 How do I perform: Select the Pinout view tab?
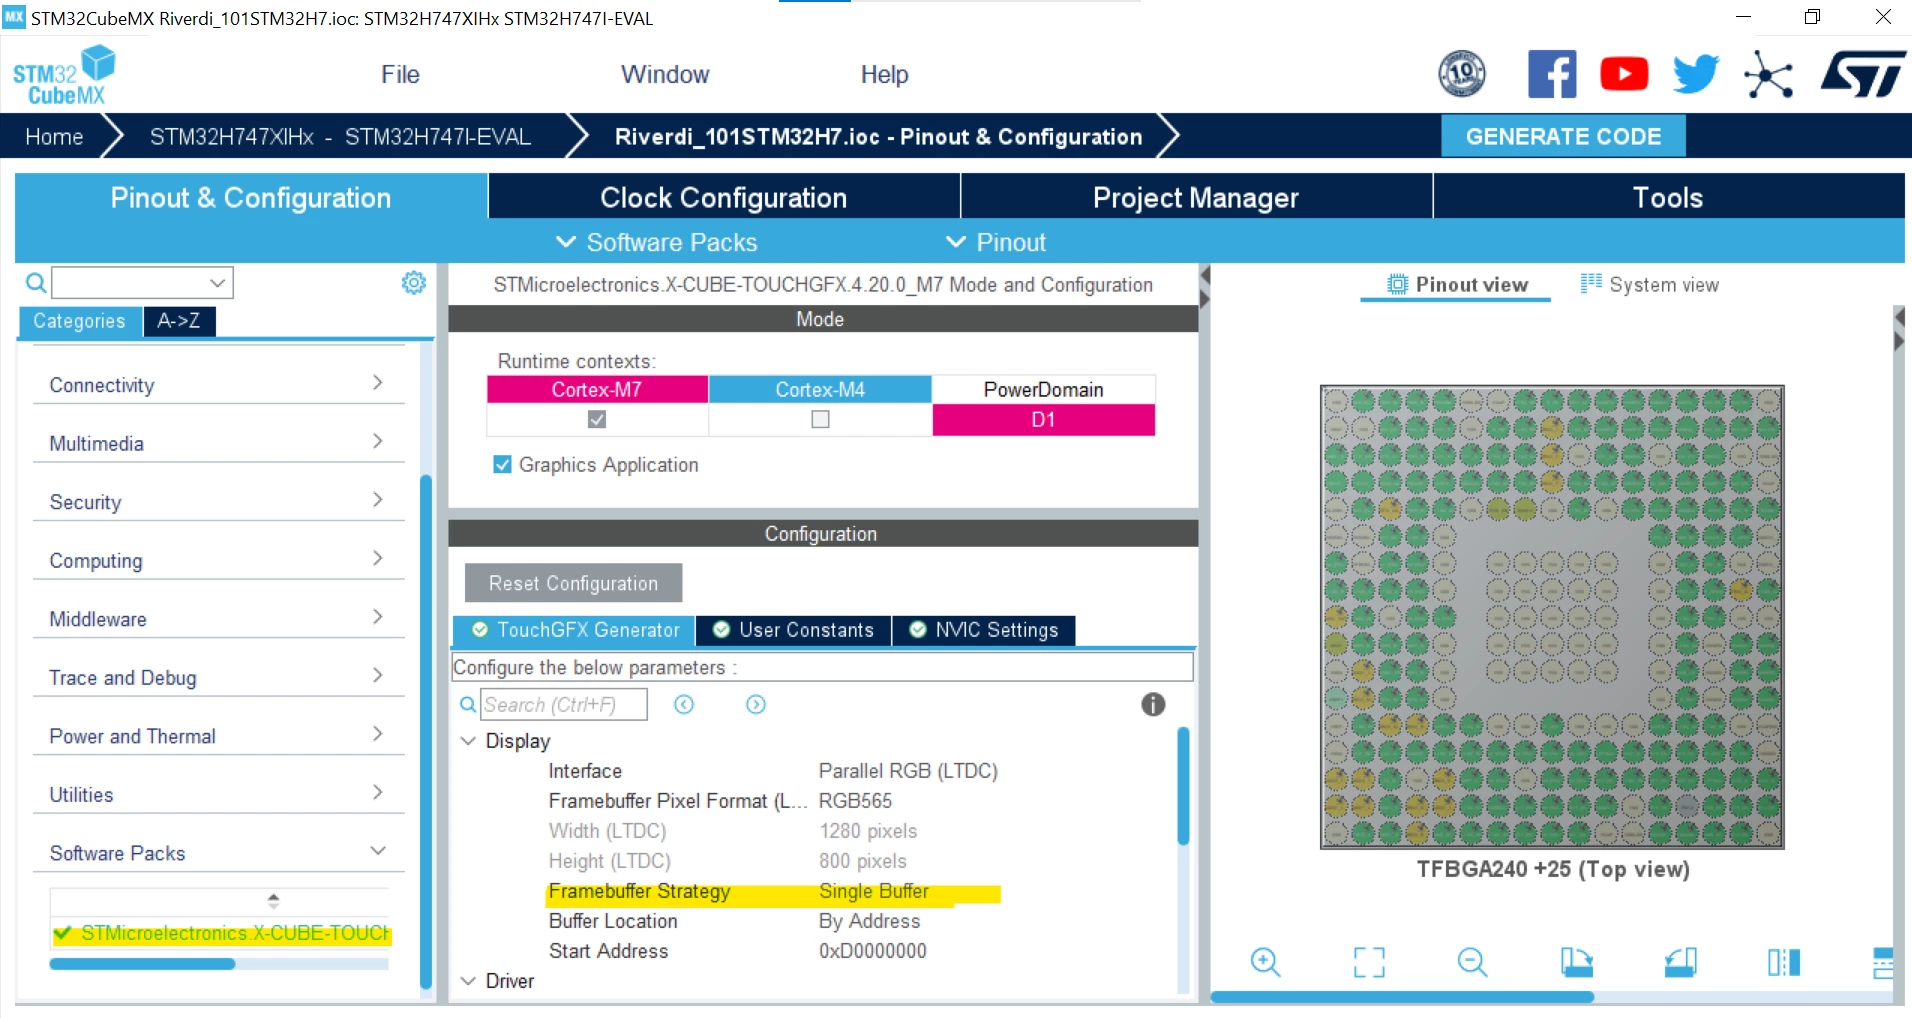coord(1456,284)
